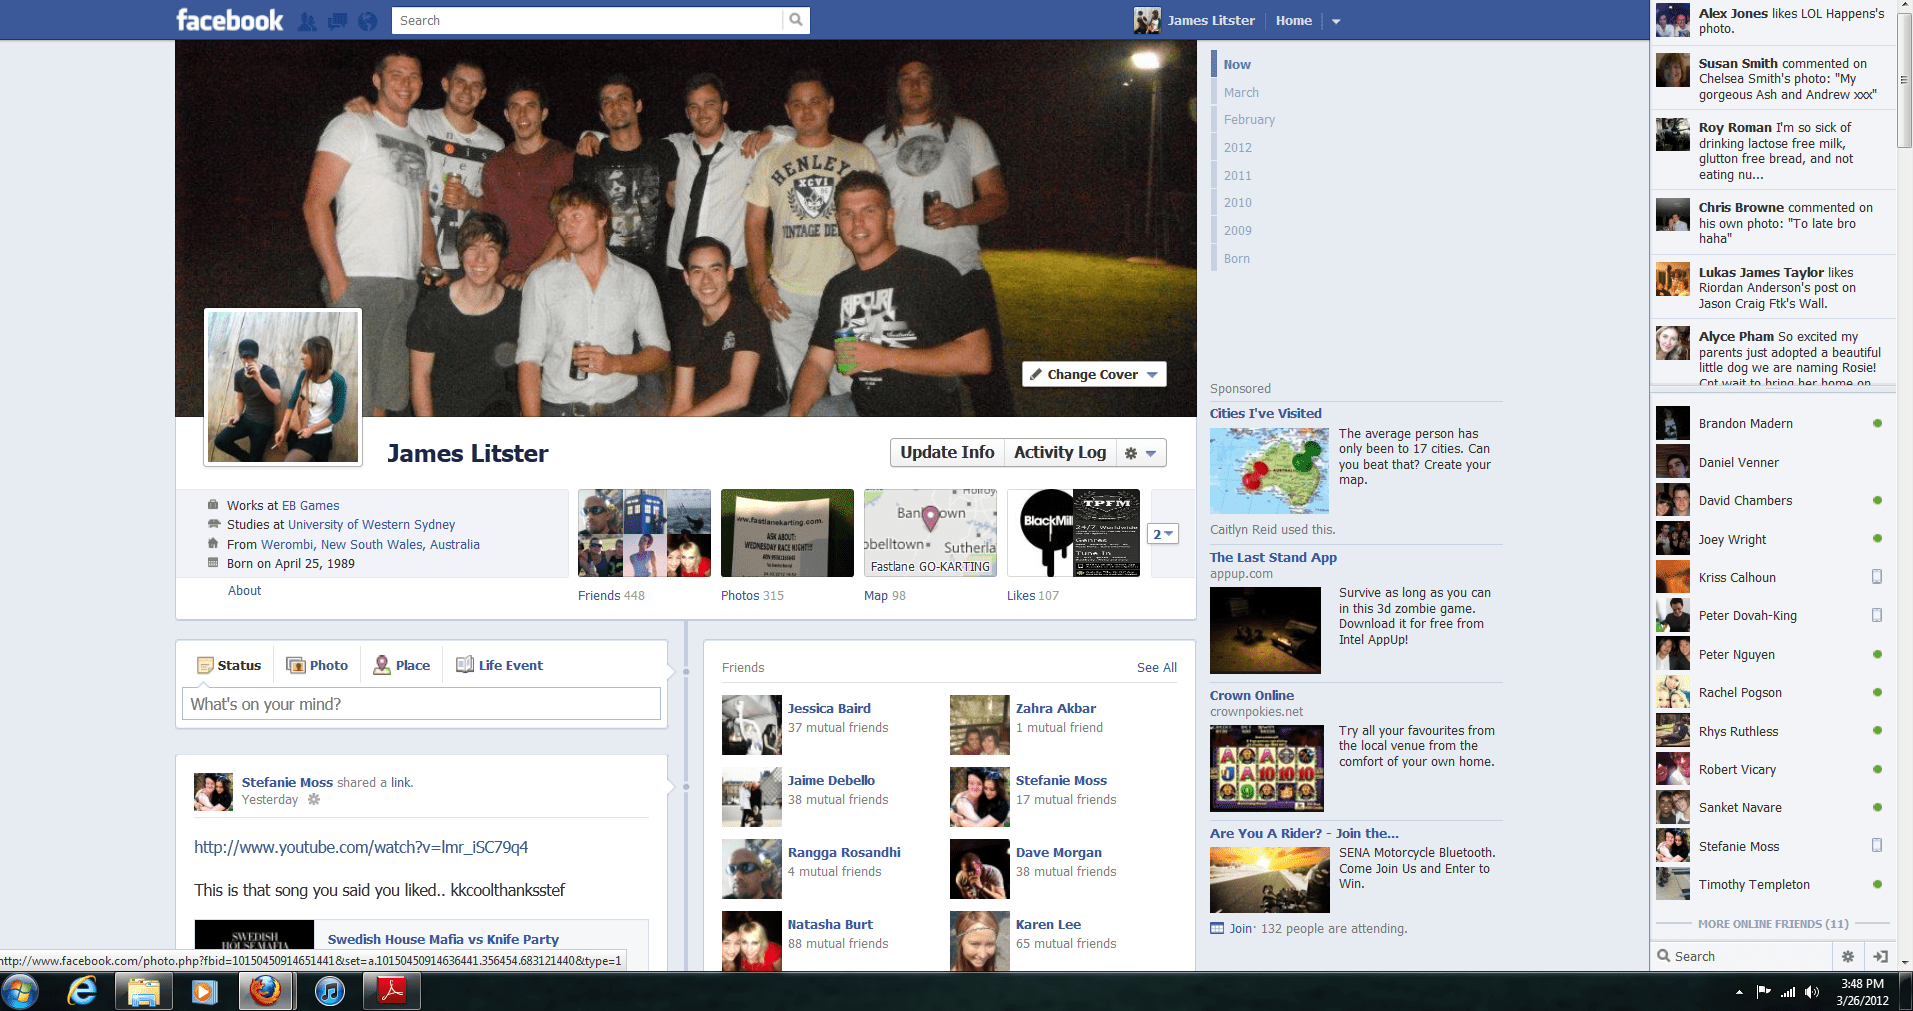1913x1011 pixels.
Task: Open chat options gear icon
Action: coord(1848,956)
